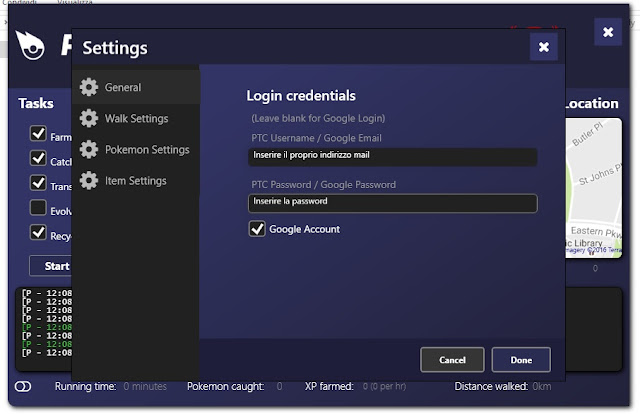Toggle the Recycle task checkbox
Viewport: 640px width, 414px height.
pos(38,232)
